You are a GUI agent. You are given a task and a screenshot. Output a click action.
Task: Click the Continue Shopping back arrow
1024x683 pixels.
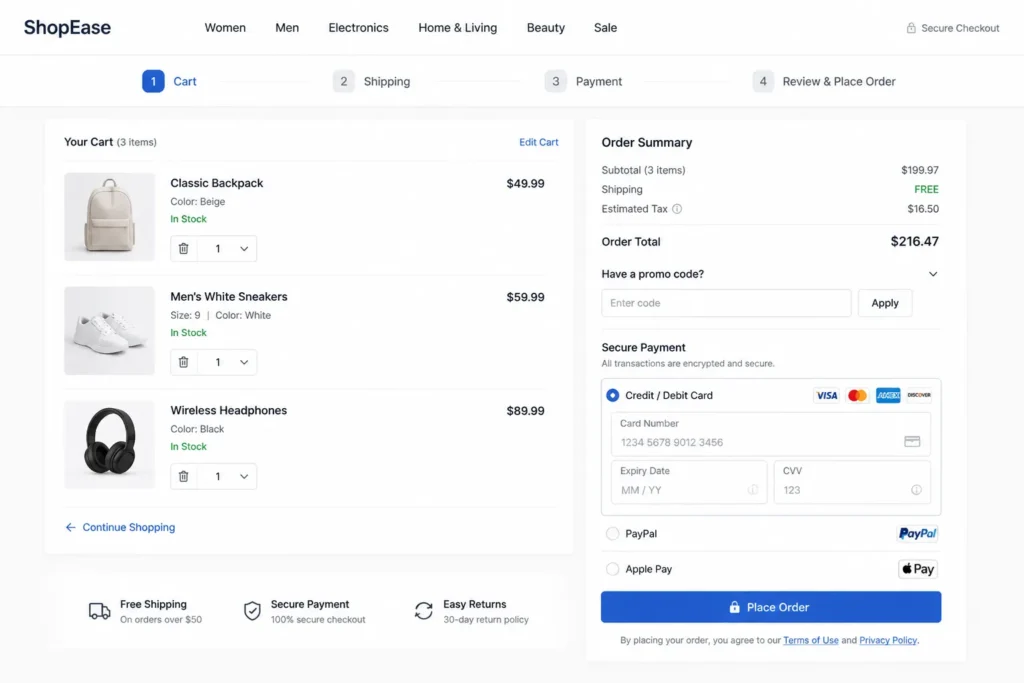(x=71, y=528)
